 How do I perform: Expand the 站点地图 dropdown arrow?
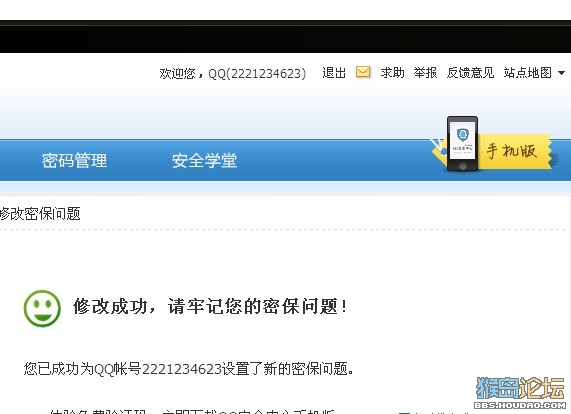(562, 73)
